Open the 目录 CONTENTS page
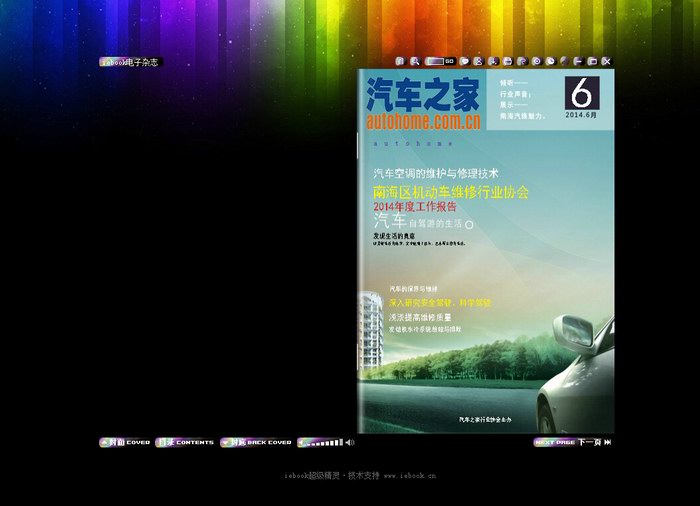Screen dimensions: 700x506 185,442
